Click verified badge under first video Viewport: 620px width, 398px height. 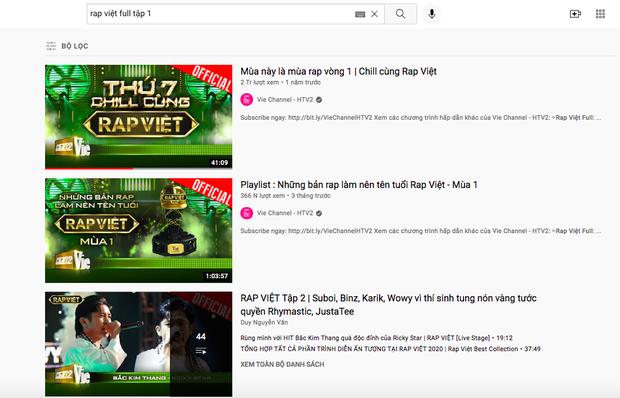(319, 100)
